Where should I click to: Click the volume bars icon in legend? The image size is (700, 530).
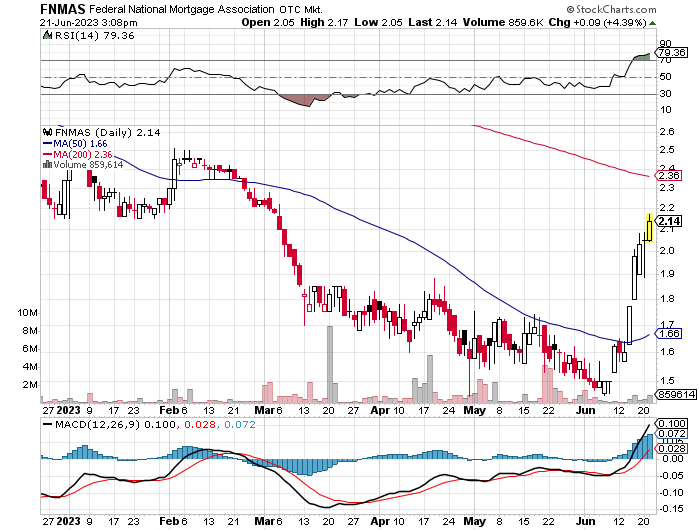click(x=47, y=165)
